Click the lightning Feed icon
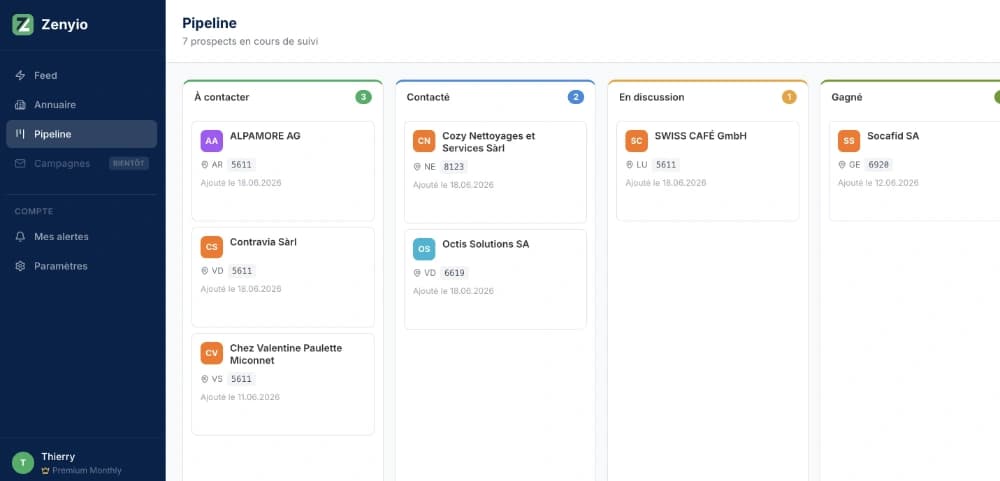The width and height of the screenshot is (1000, 481). 20,75
